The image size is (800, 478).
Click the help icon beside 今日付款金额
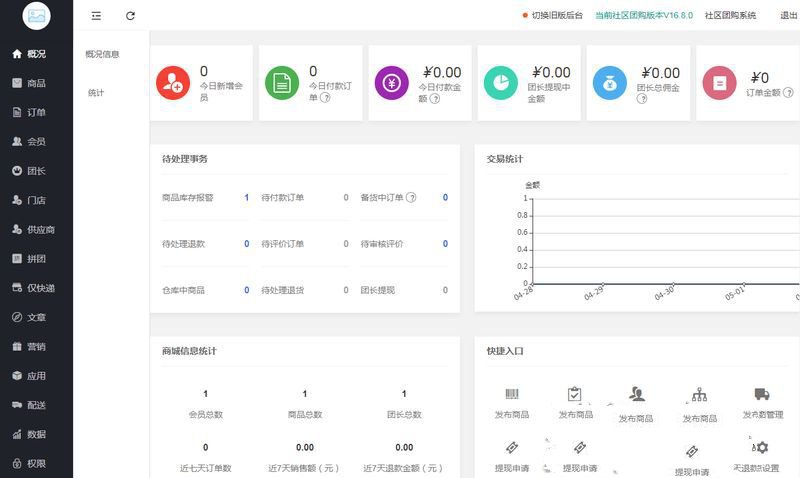(x=435, y=98)
